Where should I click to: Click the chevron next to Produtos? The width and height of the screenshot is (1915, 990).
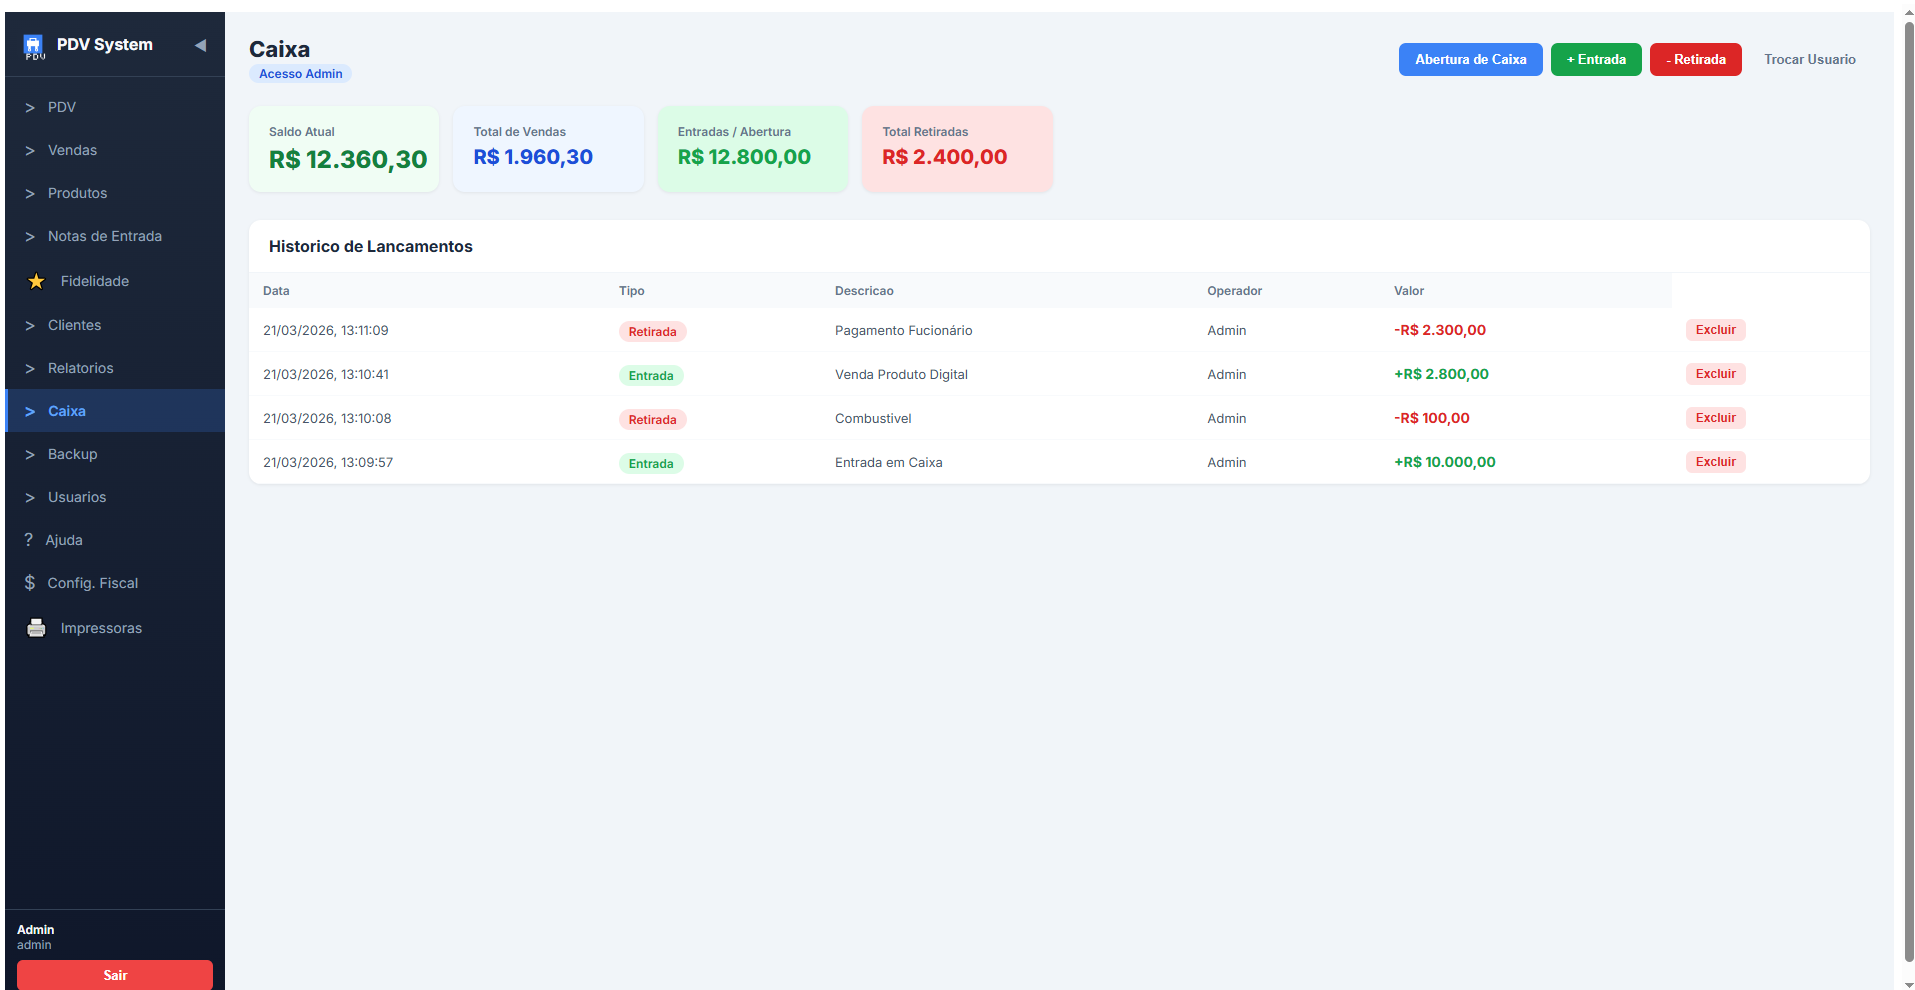[x=30, y=194]
